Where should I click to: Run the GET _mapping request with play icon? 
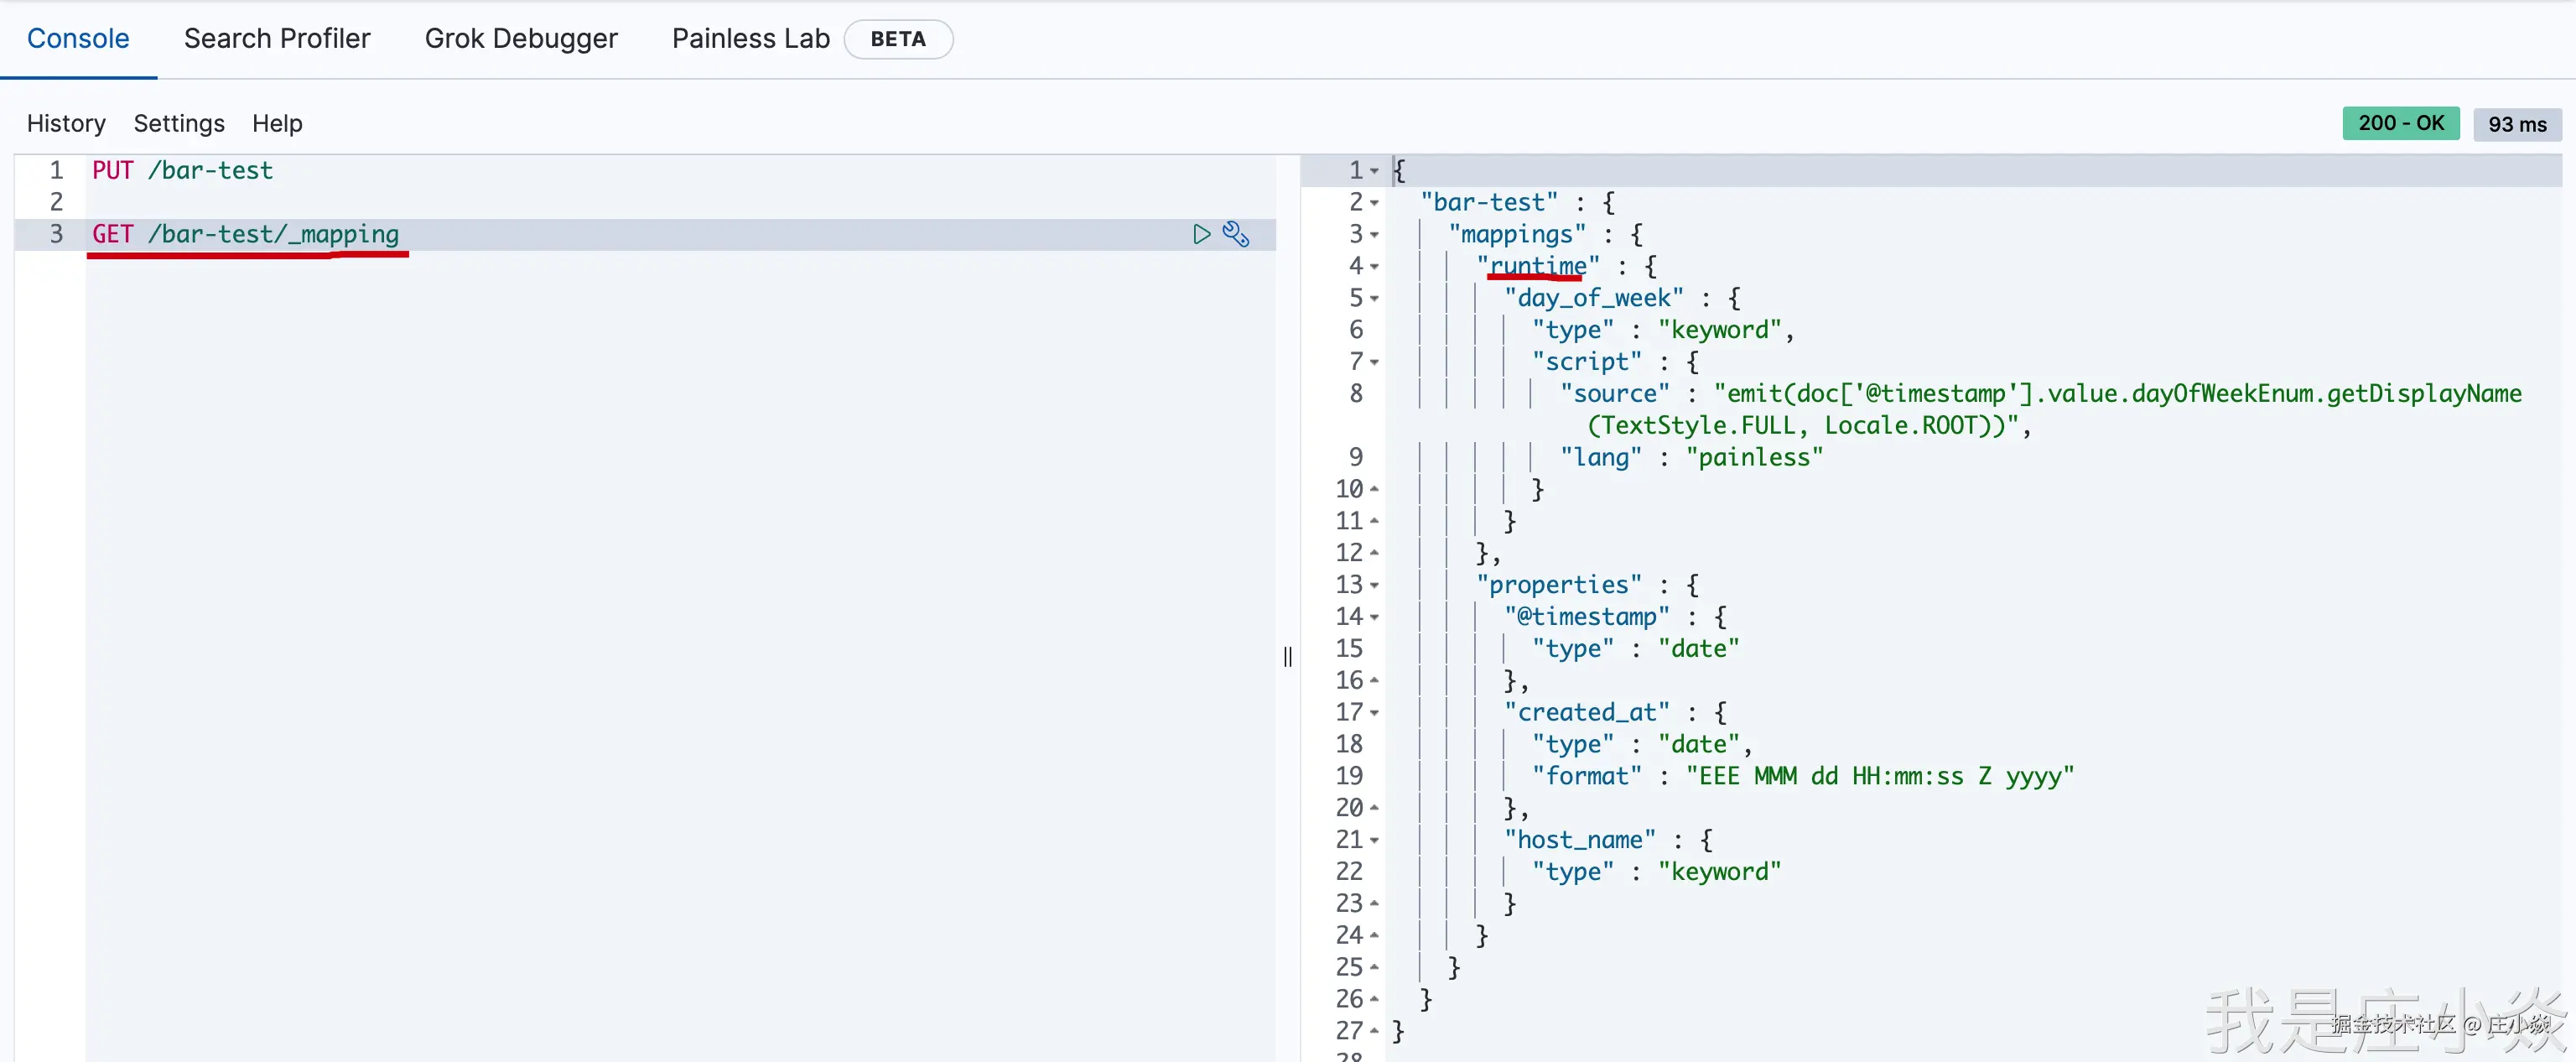pos(1201,234)
